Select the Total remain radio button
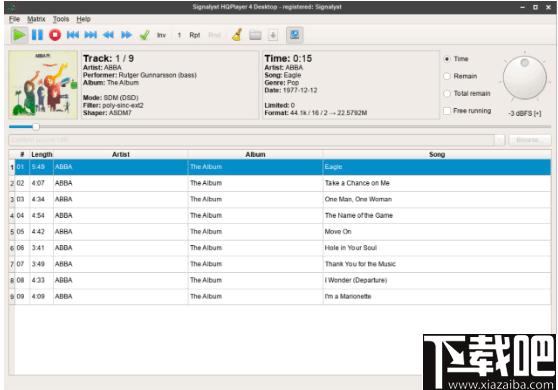Image resolution: width=558 pixels, height=390 pixels. pos(447,93)
